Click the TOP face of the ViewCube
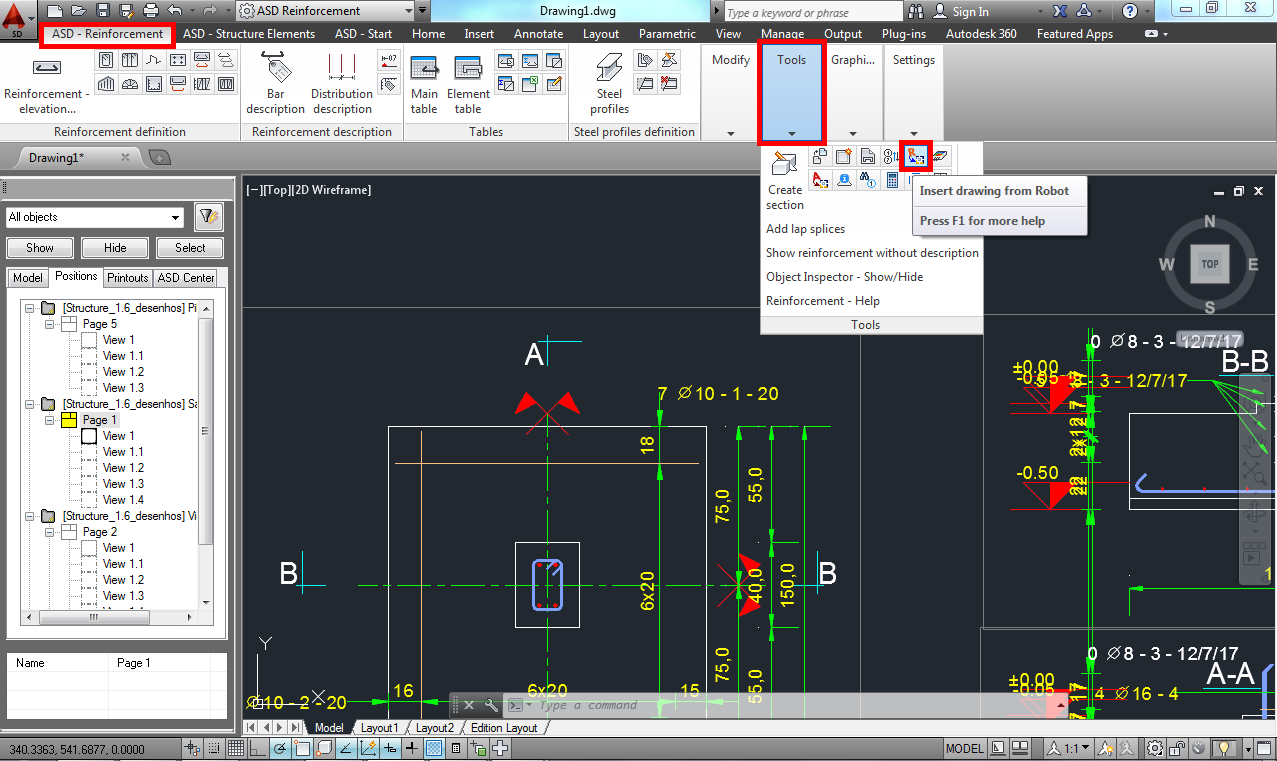 pyautogui.click(x=1210, y=264)
